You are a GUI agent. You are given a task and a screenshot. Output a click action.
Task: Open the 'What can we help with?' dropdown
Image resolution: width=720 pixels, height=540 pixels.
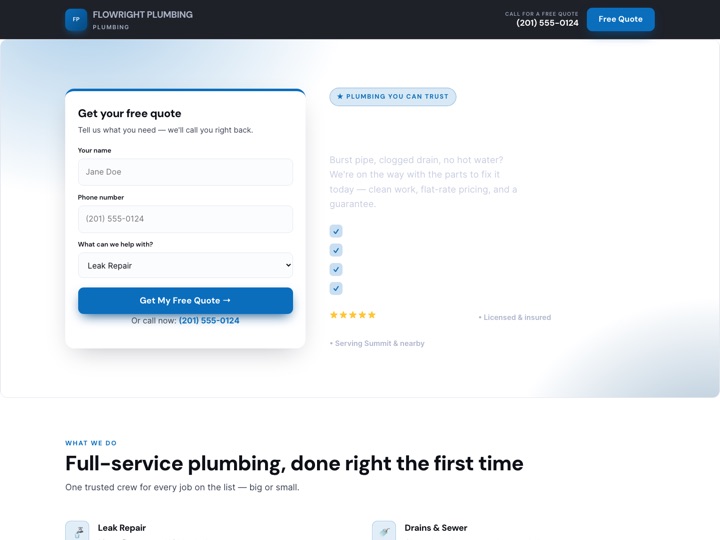185,265
